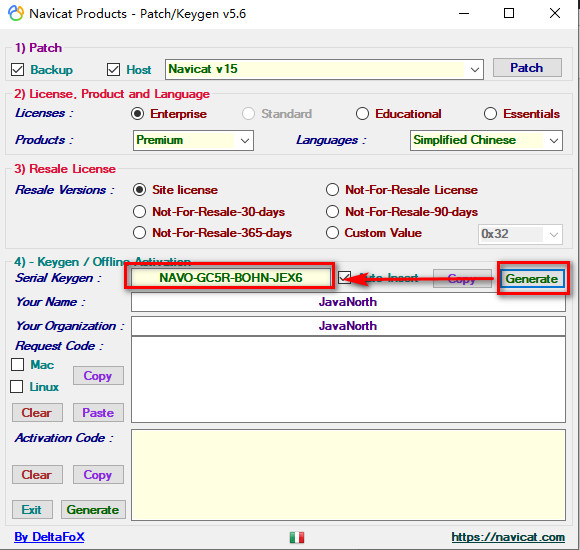Select the Educational license option
This screenshot has height=550, width=580.
(362, 114)
